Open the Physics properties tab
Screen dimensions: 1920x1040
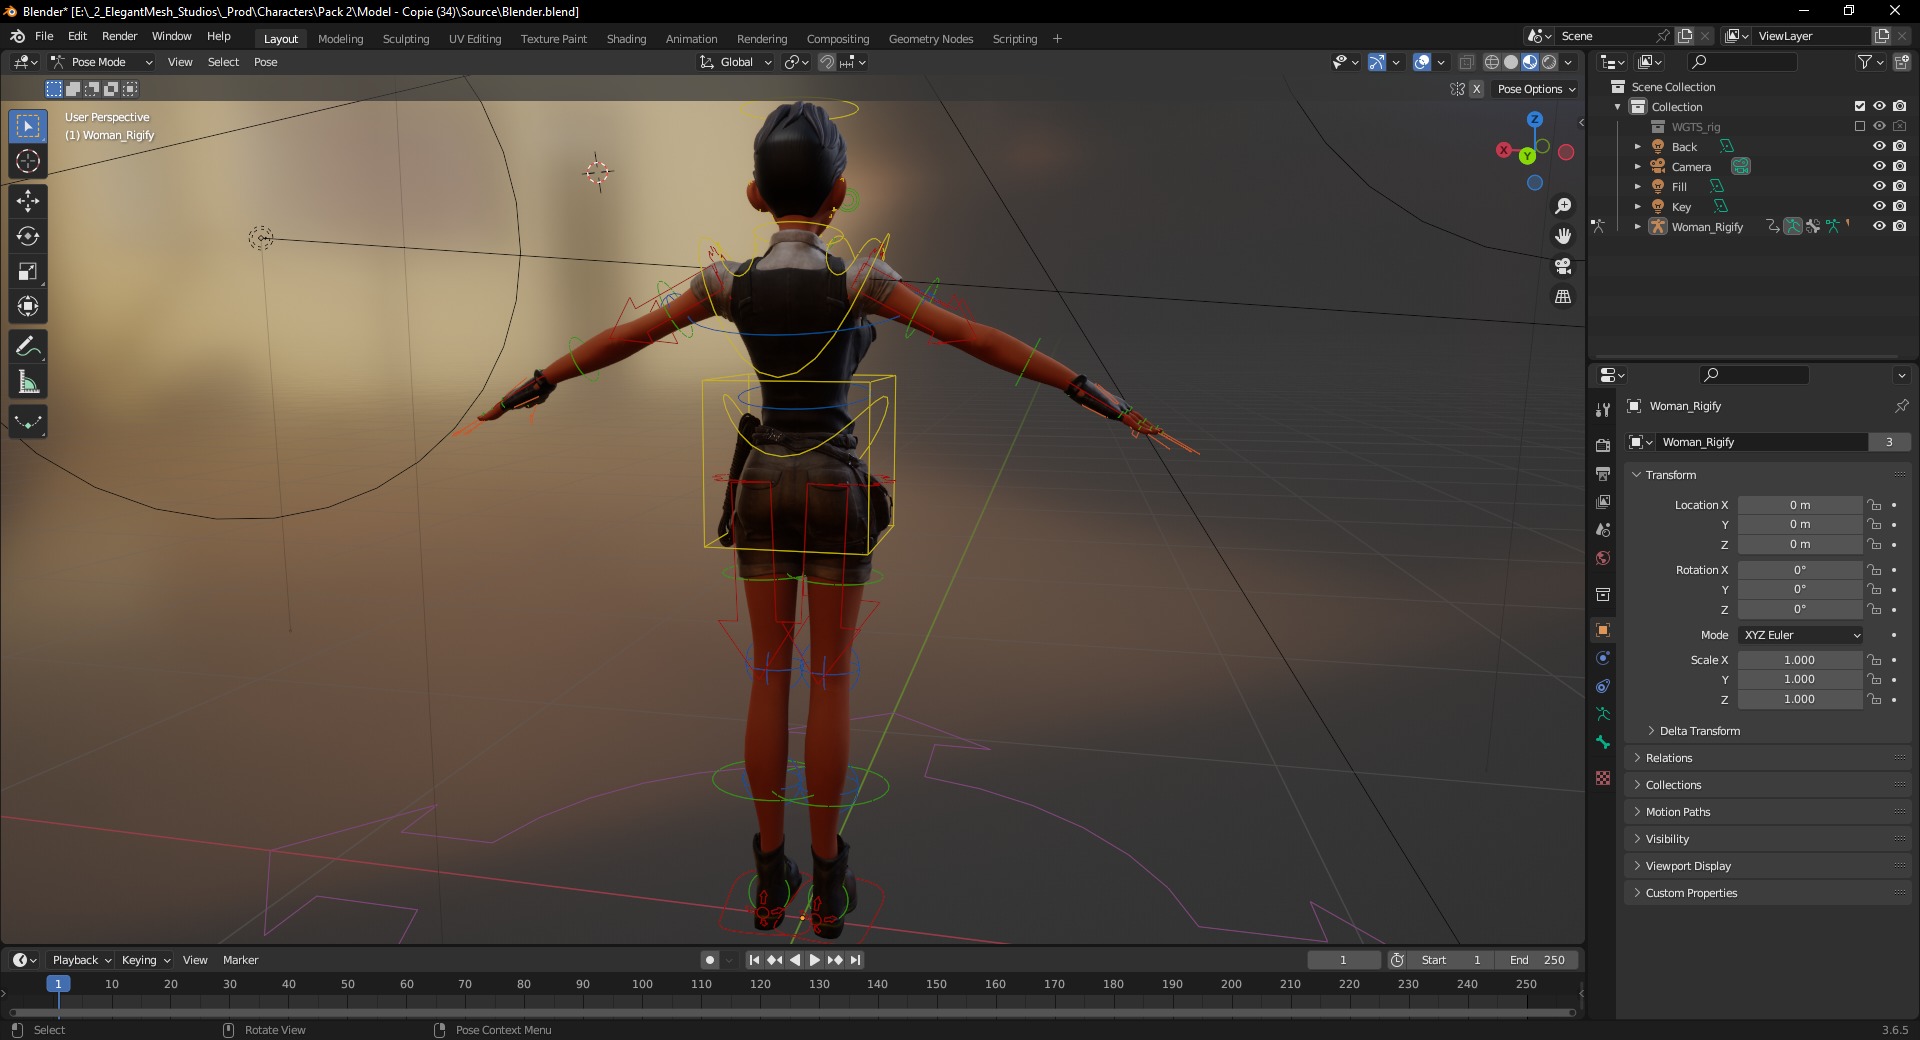pos(1603,658)
